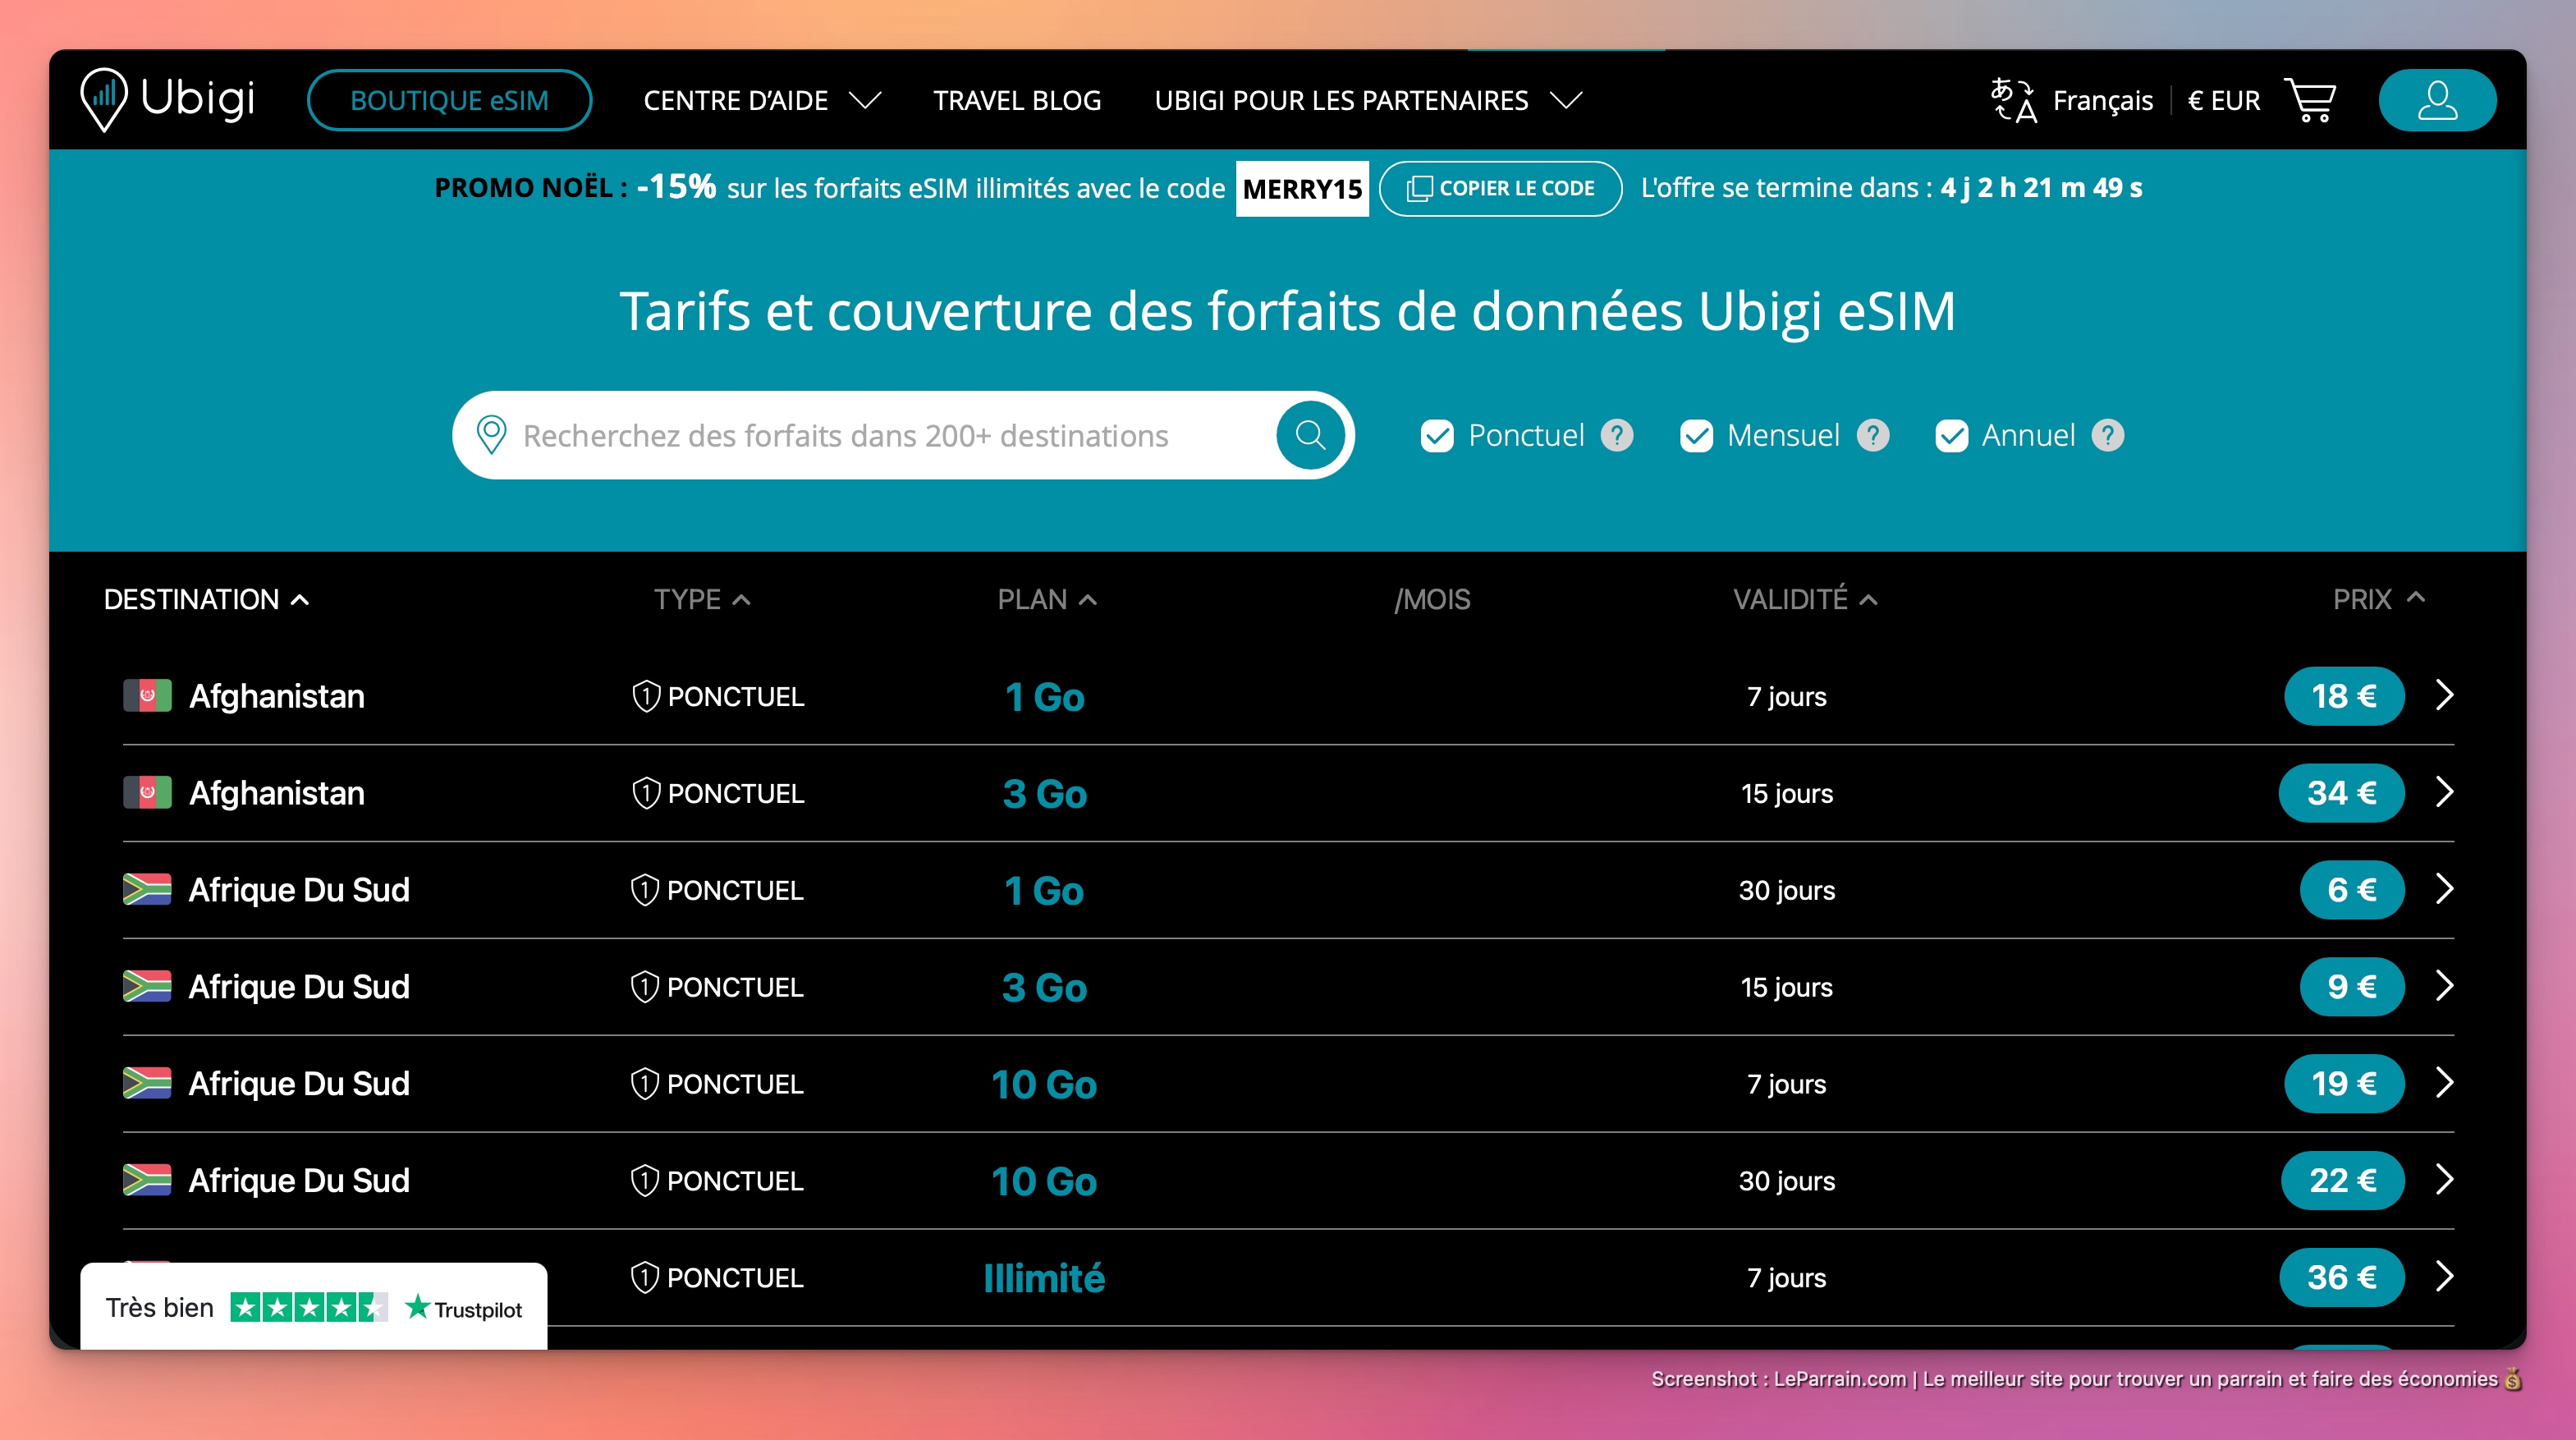Click the Afrique Du Sud flag icon

point(146,889)
